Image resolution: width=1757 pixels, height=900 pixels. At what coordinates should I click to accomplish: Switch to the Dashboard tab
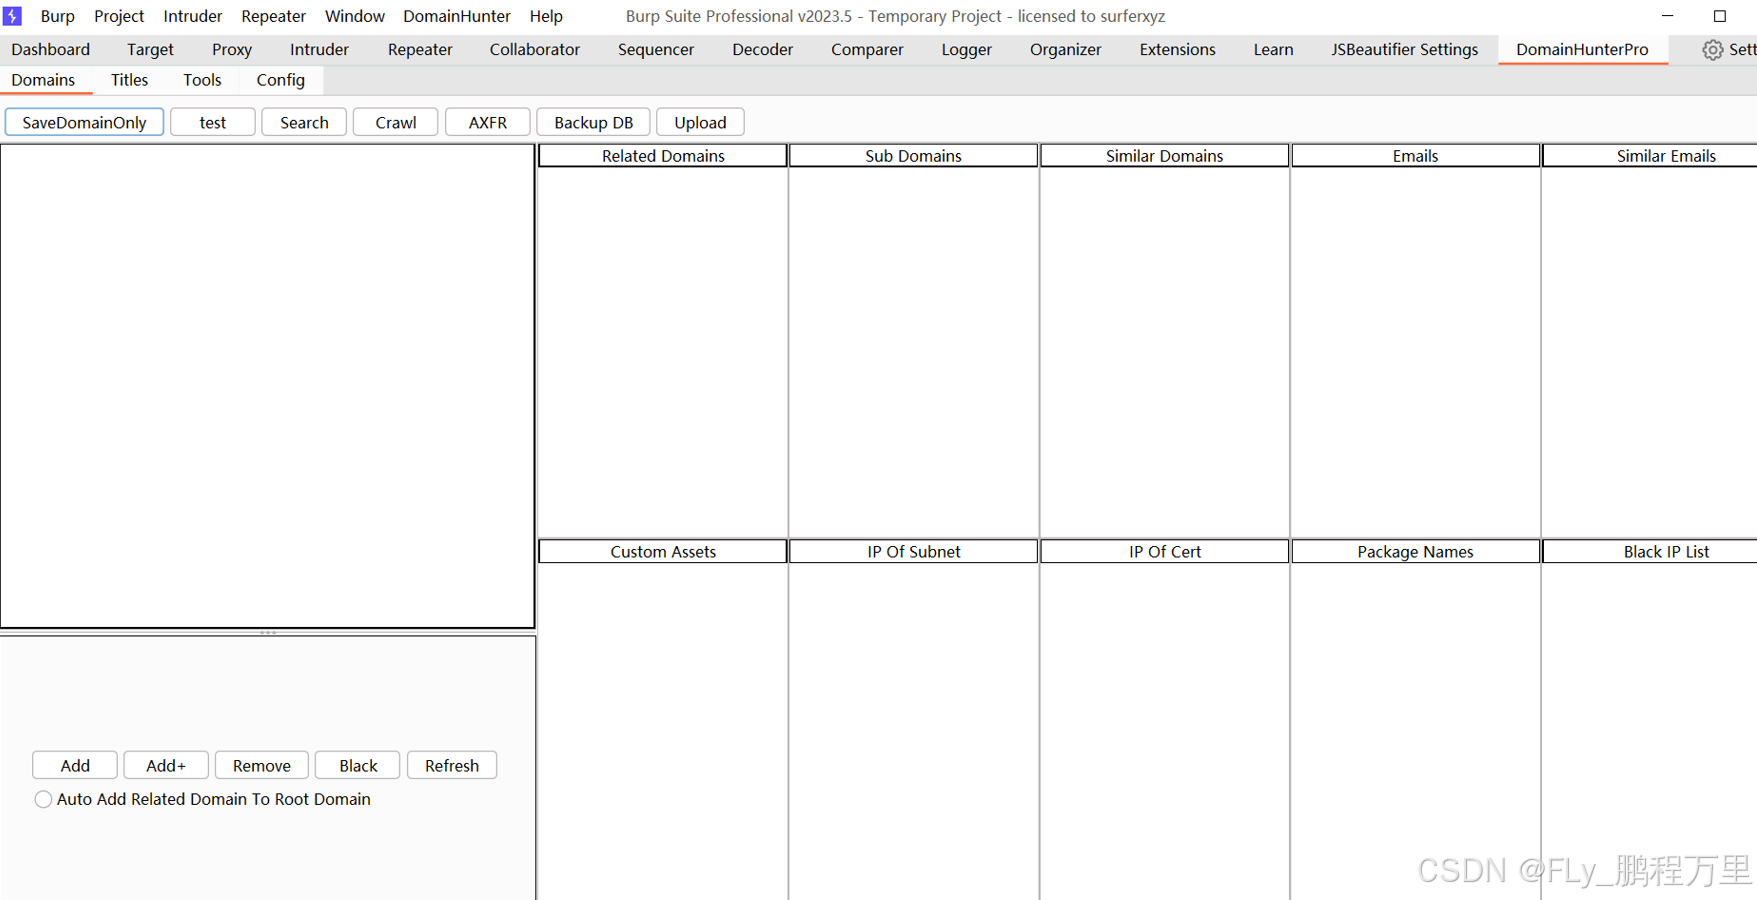(51, 49)
